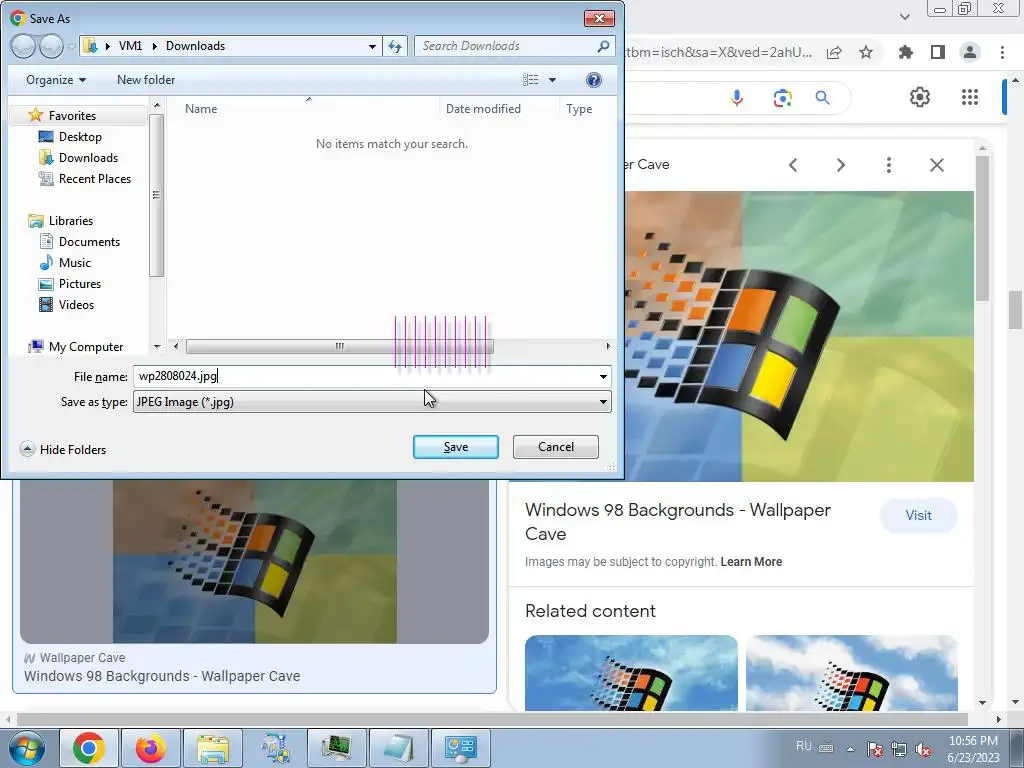This screenshot has height=768, width=1024.
Task: Click the Save button in Save As dialog
Action: point(455,447)
